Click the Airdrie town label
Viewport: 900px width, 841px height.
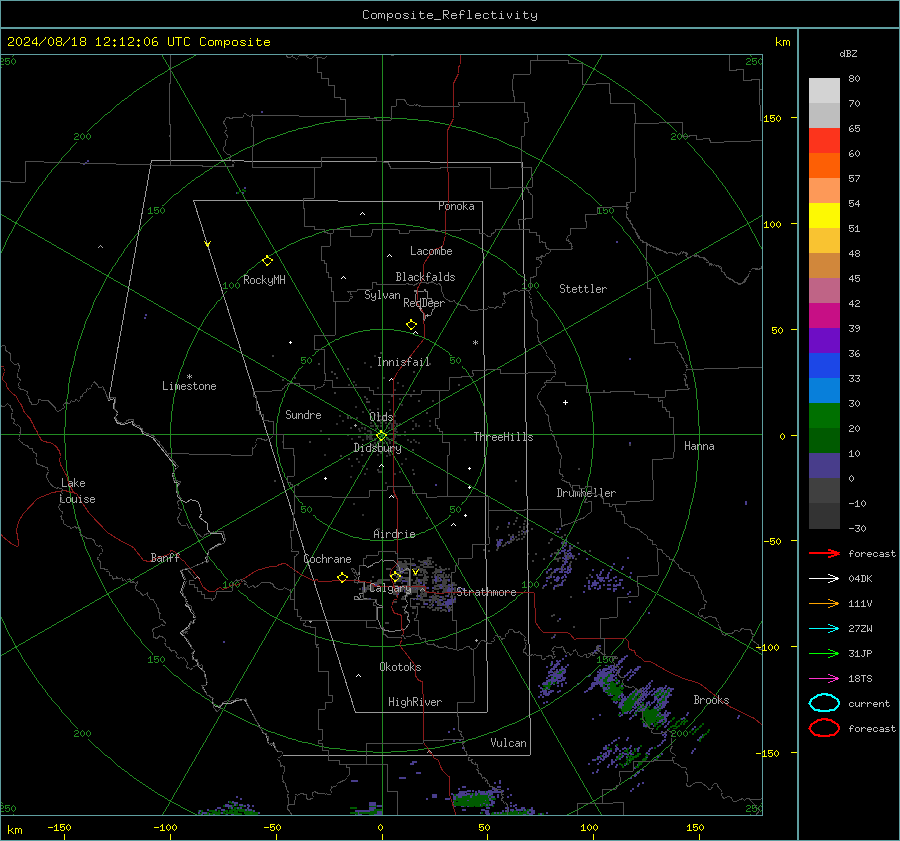tap(394, 534)
